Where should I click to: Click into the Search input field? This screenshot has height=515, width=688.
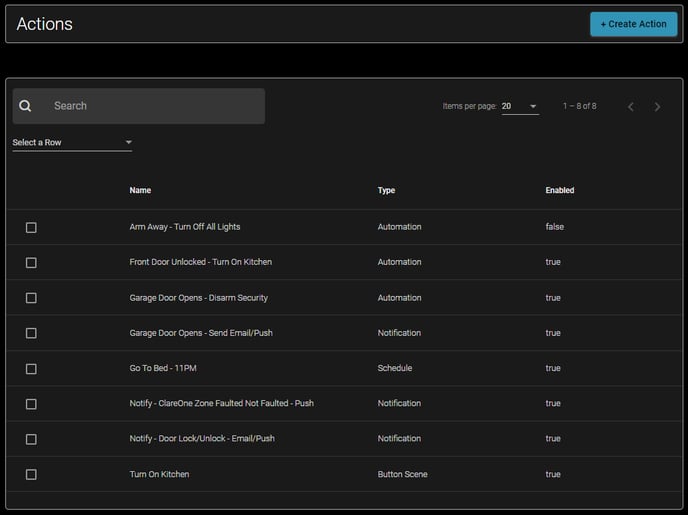tap(150, 106)
